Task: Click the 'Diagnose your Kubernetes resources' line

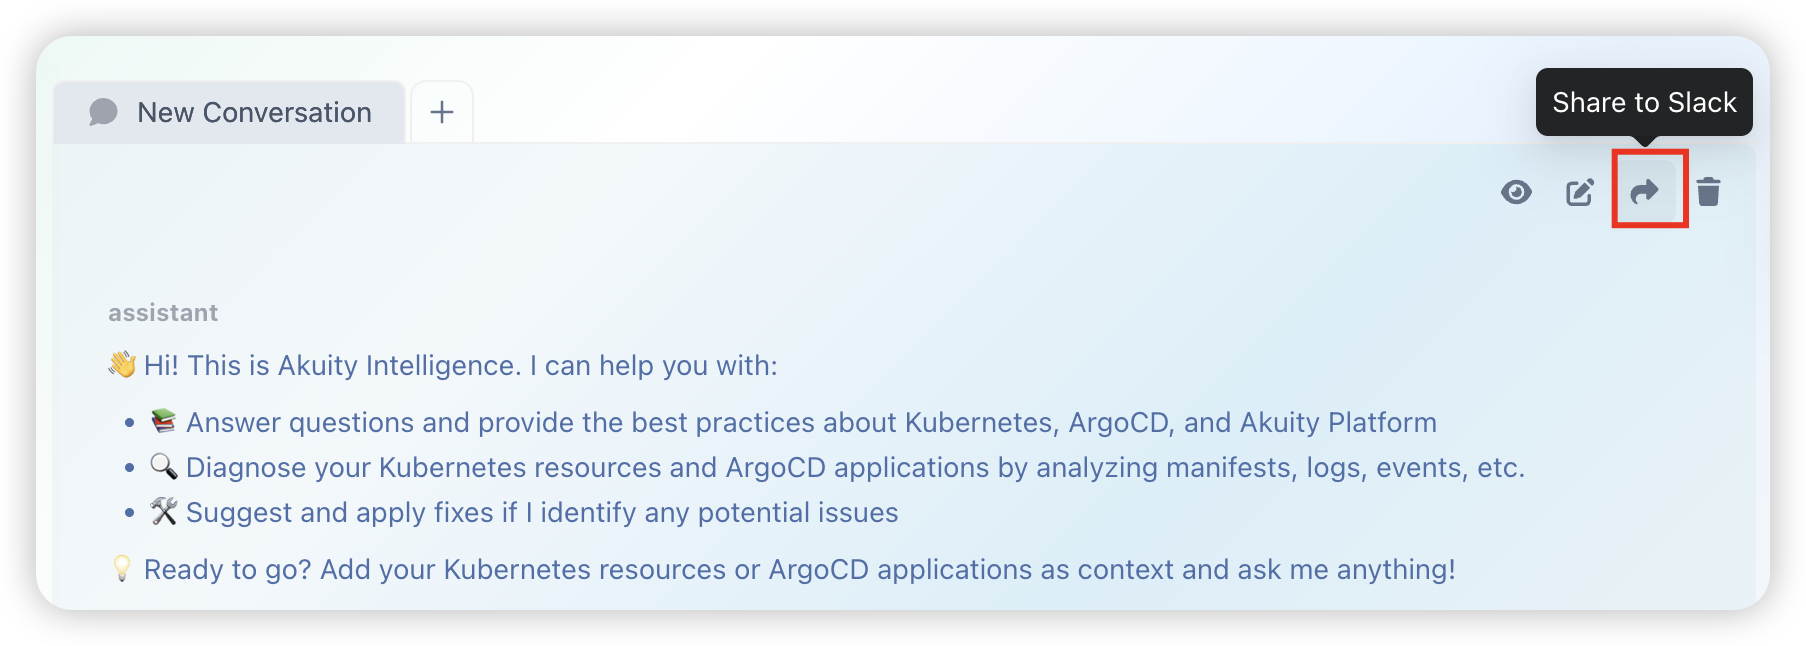Action: (855, 468)
